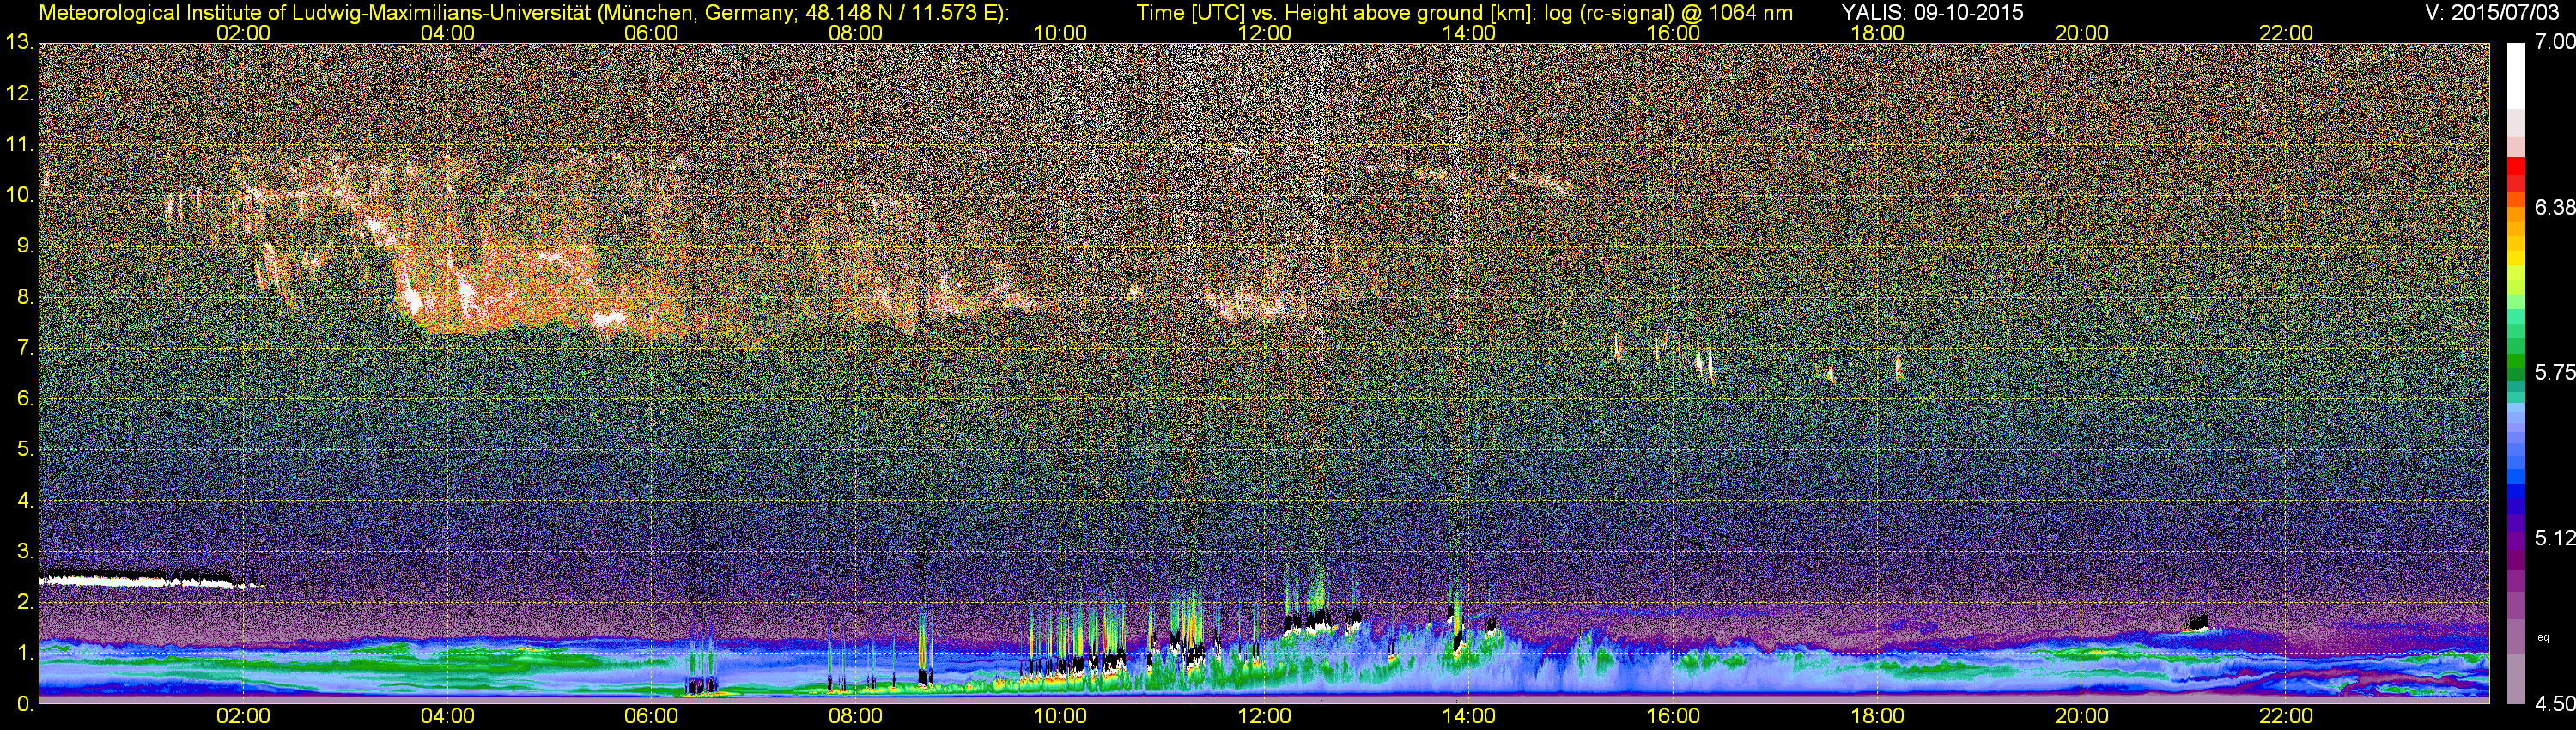This screenshot has width=2576, height=730.
Task: Click the 02:00 label on upper time axis
Action: [x=243, y=33]
